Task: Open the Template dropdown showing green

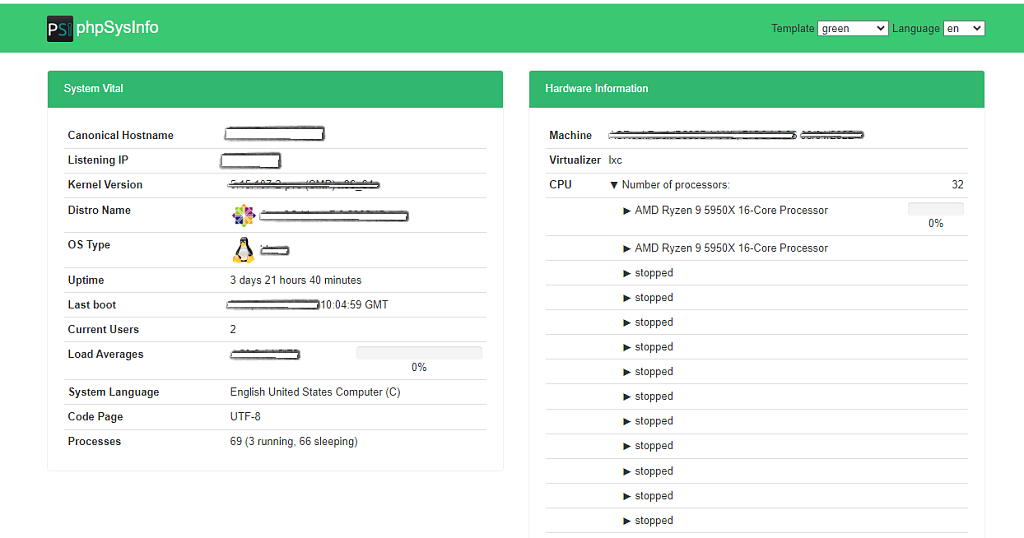Action: [x=852, y=29]
